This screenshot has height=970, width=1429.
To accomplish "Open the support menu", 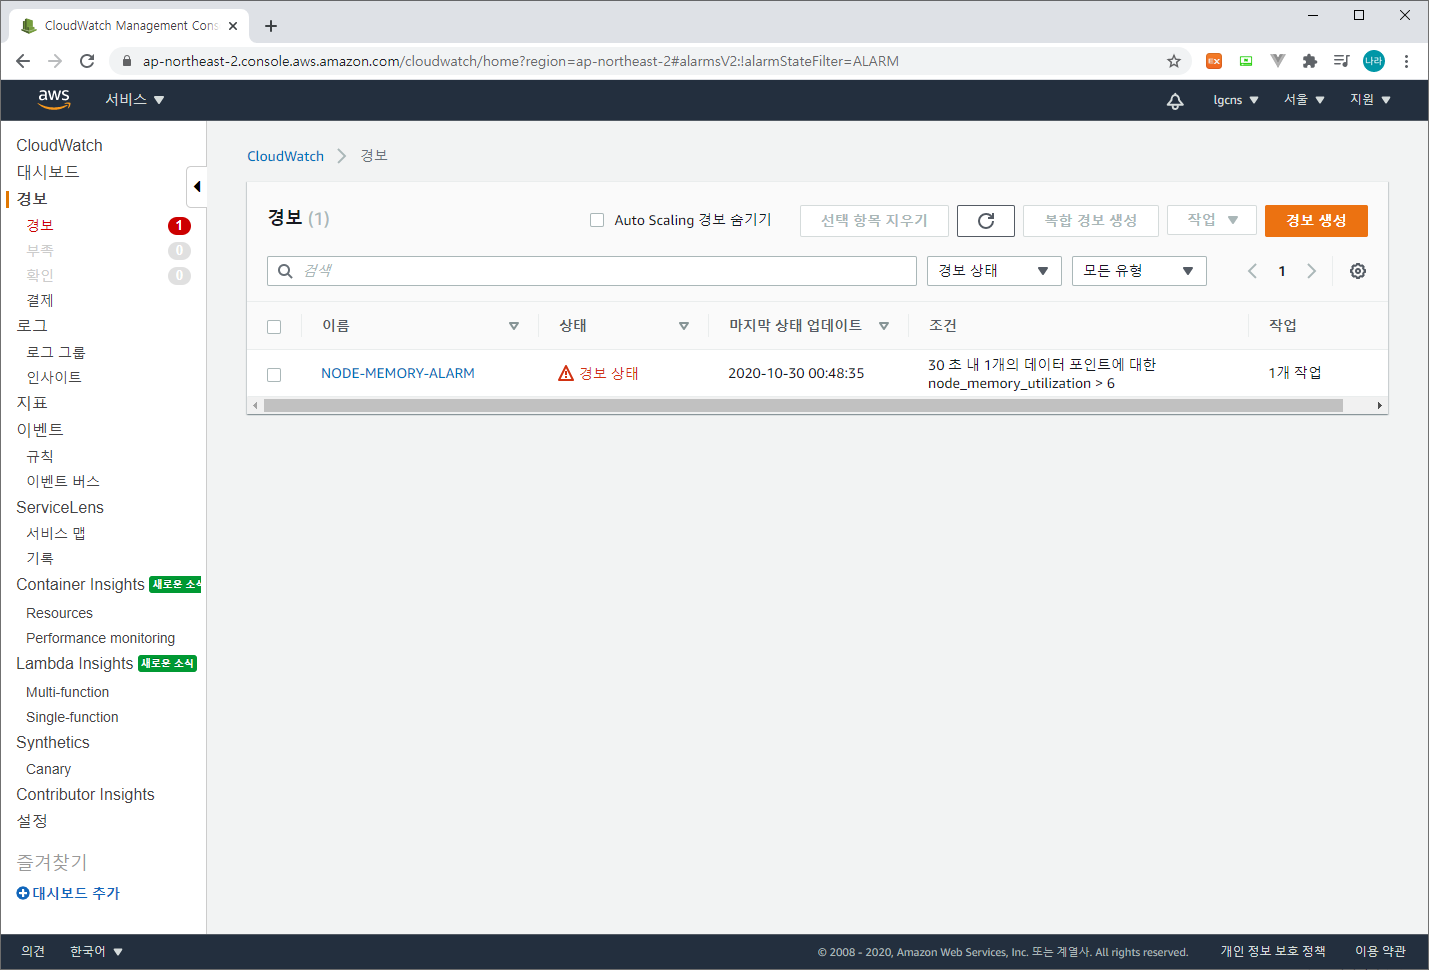I will (1370, 100).
